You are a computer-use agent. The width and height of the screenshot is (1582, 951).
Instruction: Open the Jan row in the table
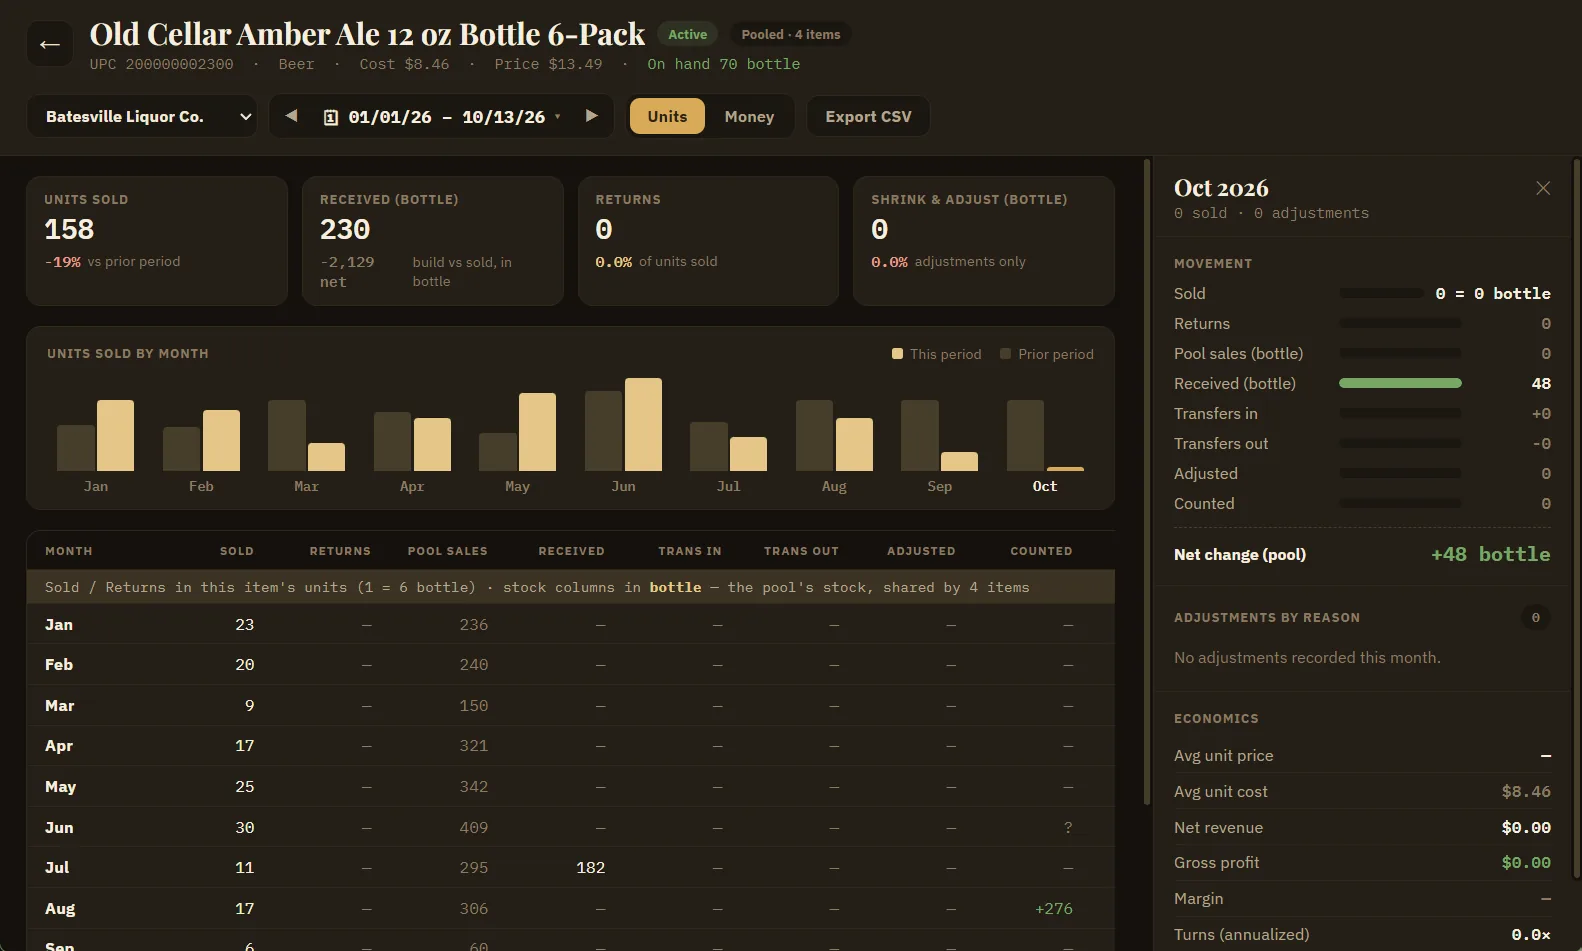pyautogui.click(x=570, y=624)
